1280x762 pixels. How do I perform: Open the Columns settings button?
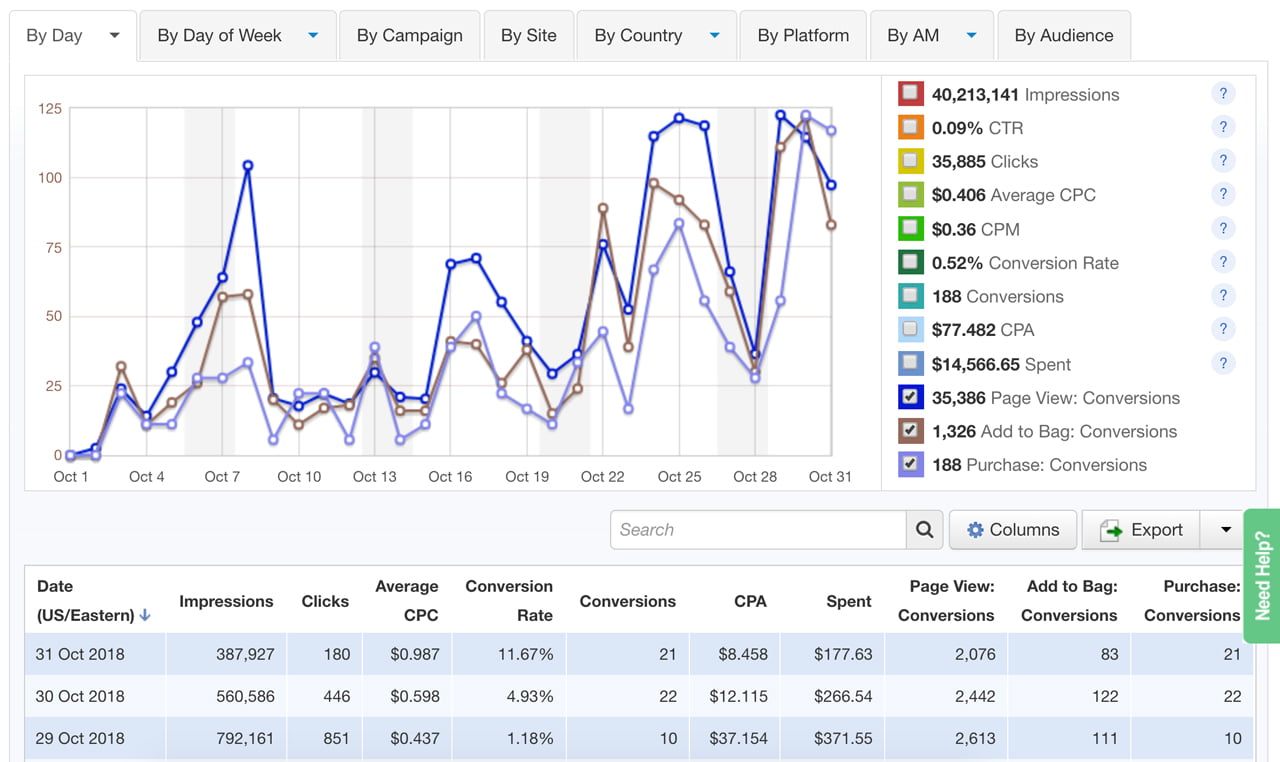(1012, 530)
